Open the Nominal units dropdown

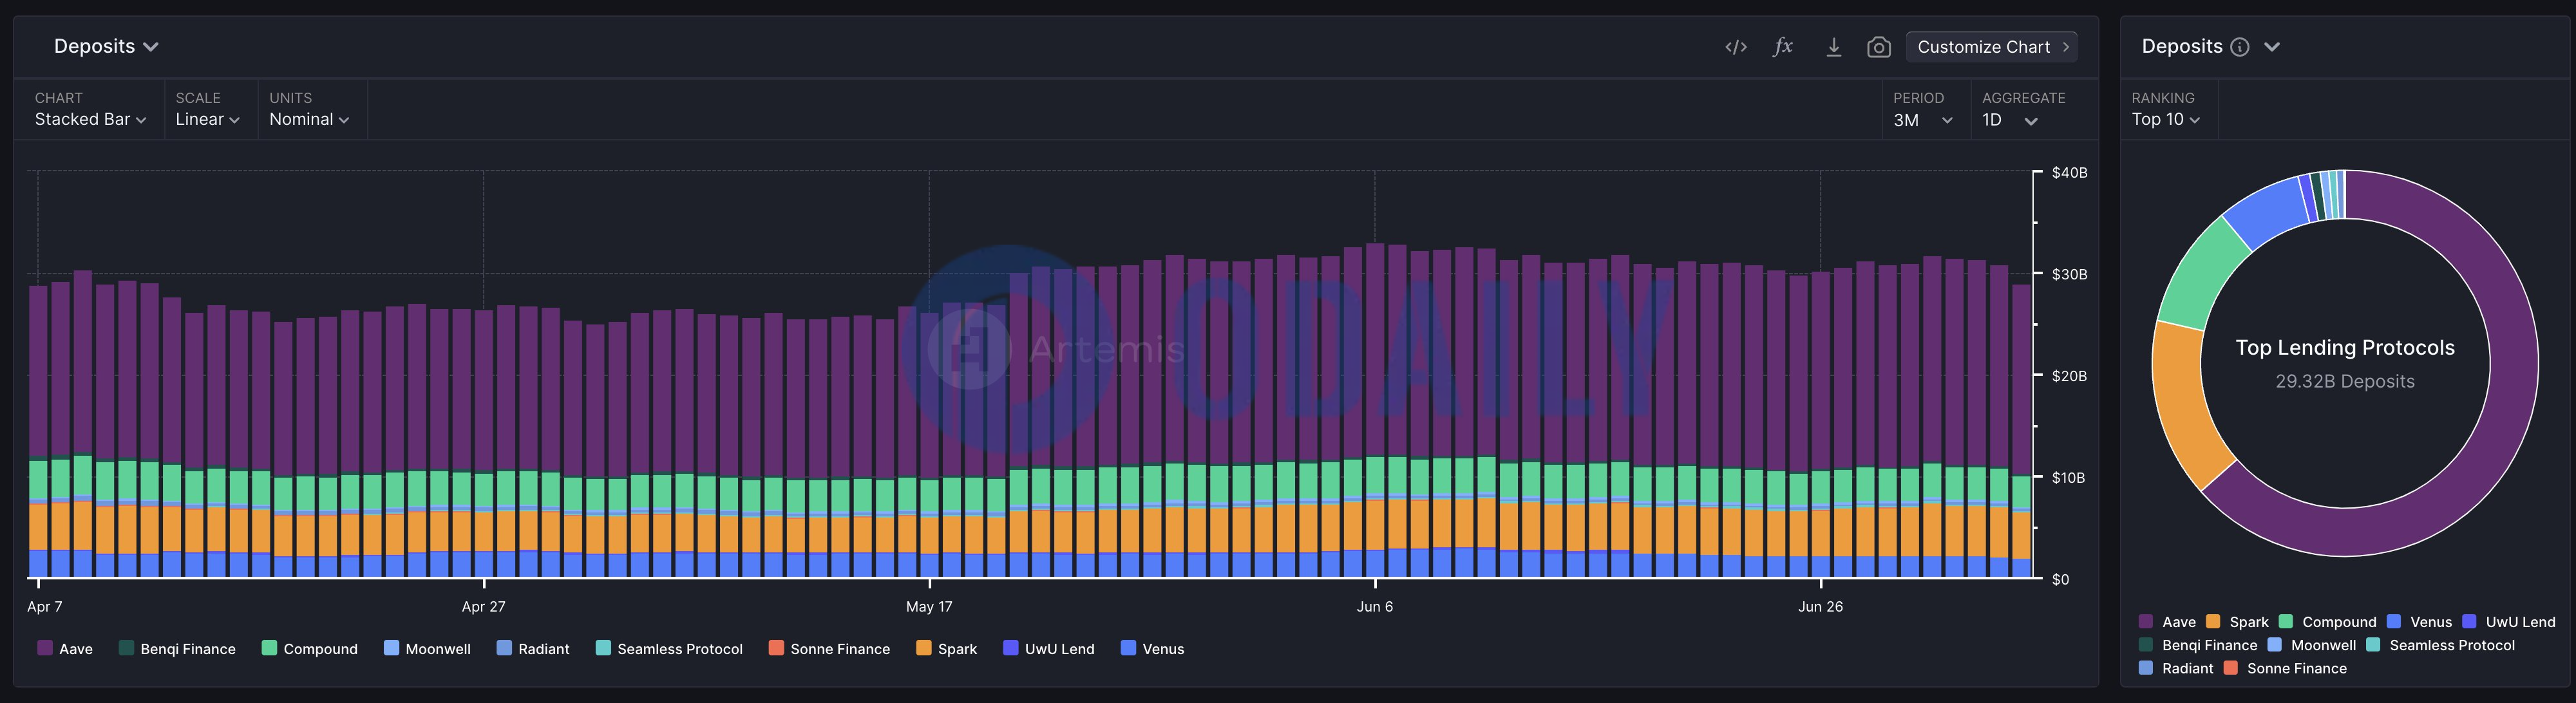pyautogui.click(x=309, y=119)
